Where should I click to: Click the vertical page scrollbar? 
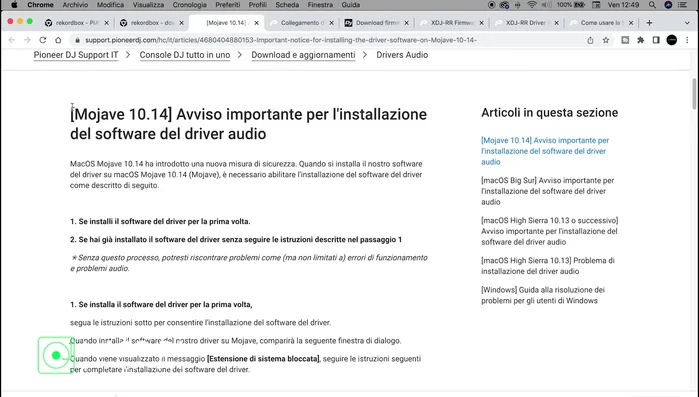coord(694,93)
